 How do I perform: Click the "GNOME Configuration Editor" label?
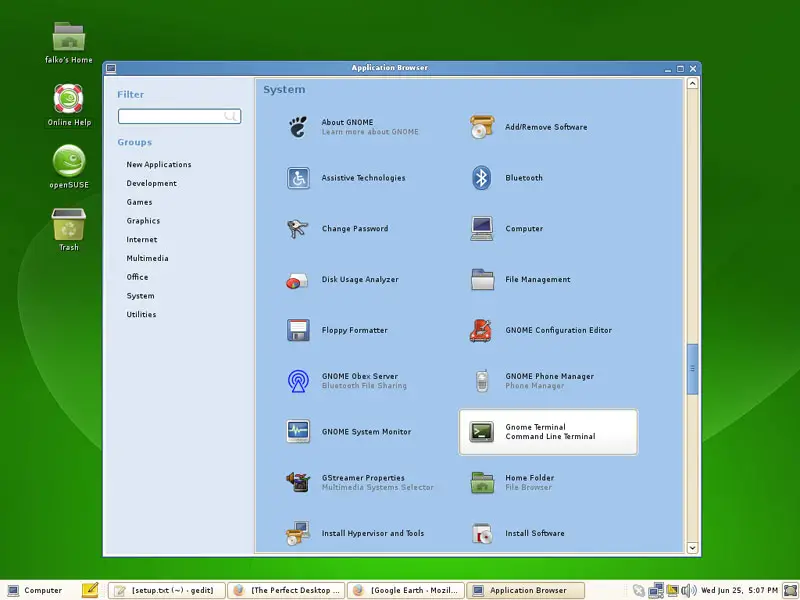coord(559,330)
